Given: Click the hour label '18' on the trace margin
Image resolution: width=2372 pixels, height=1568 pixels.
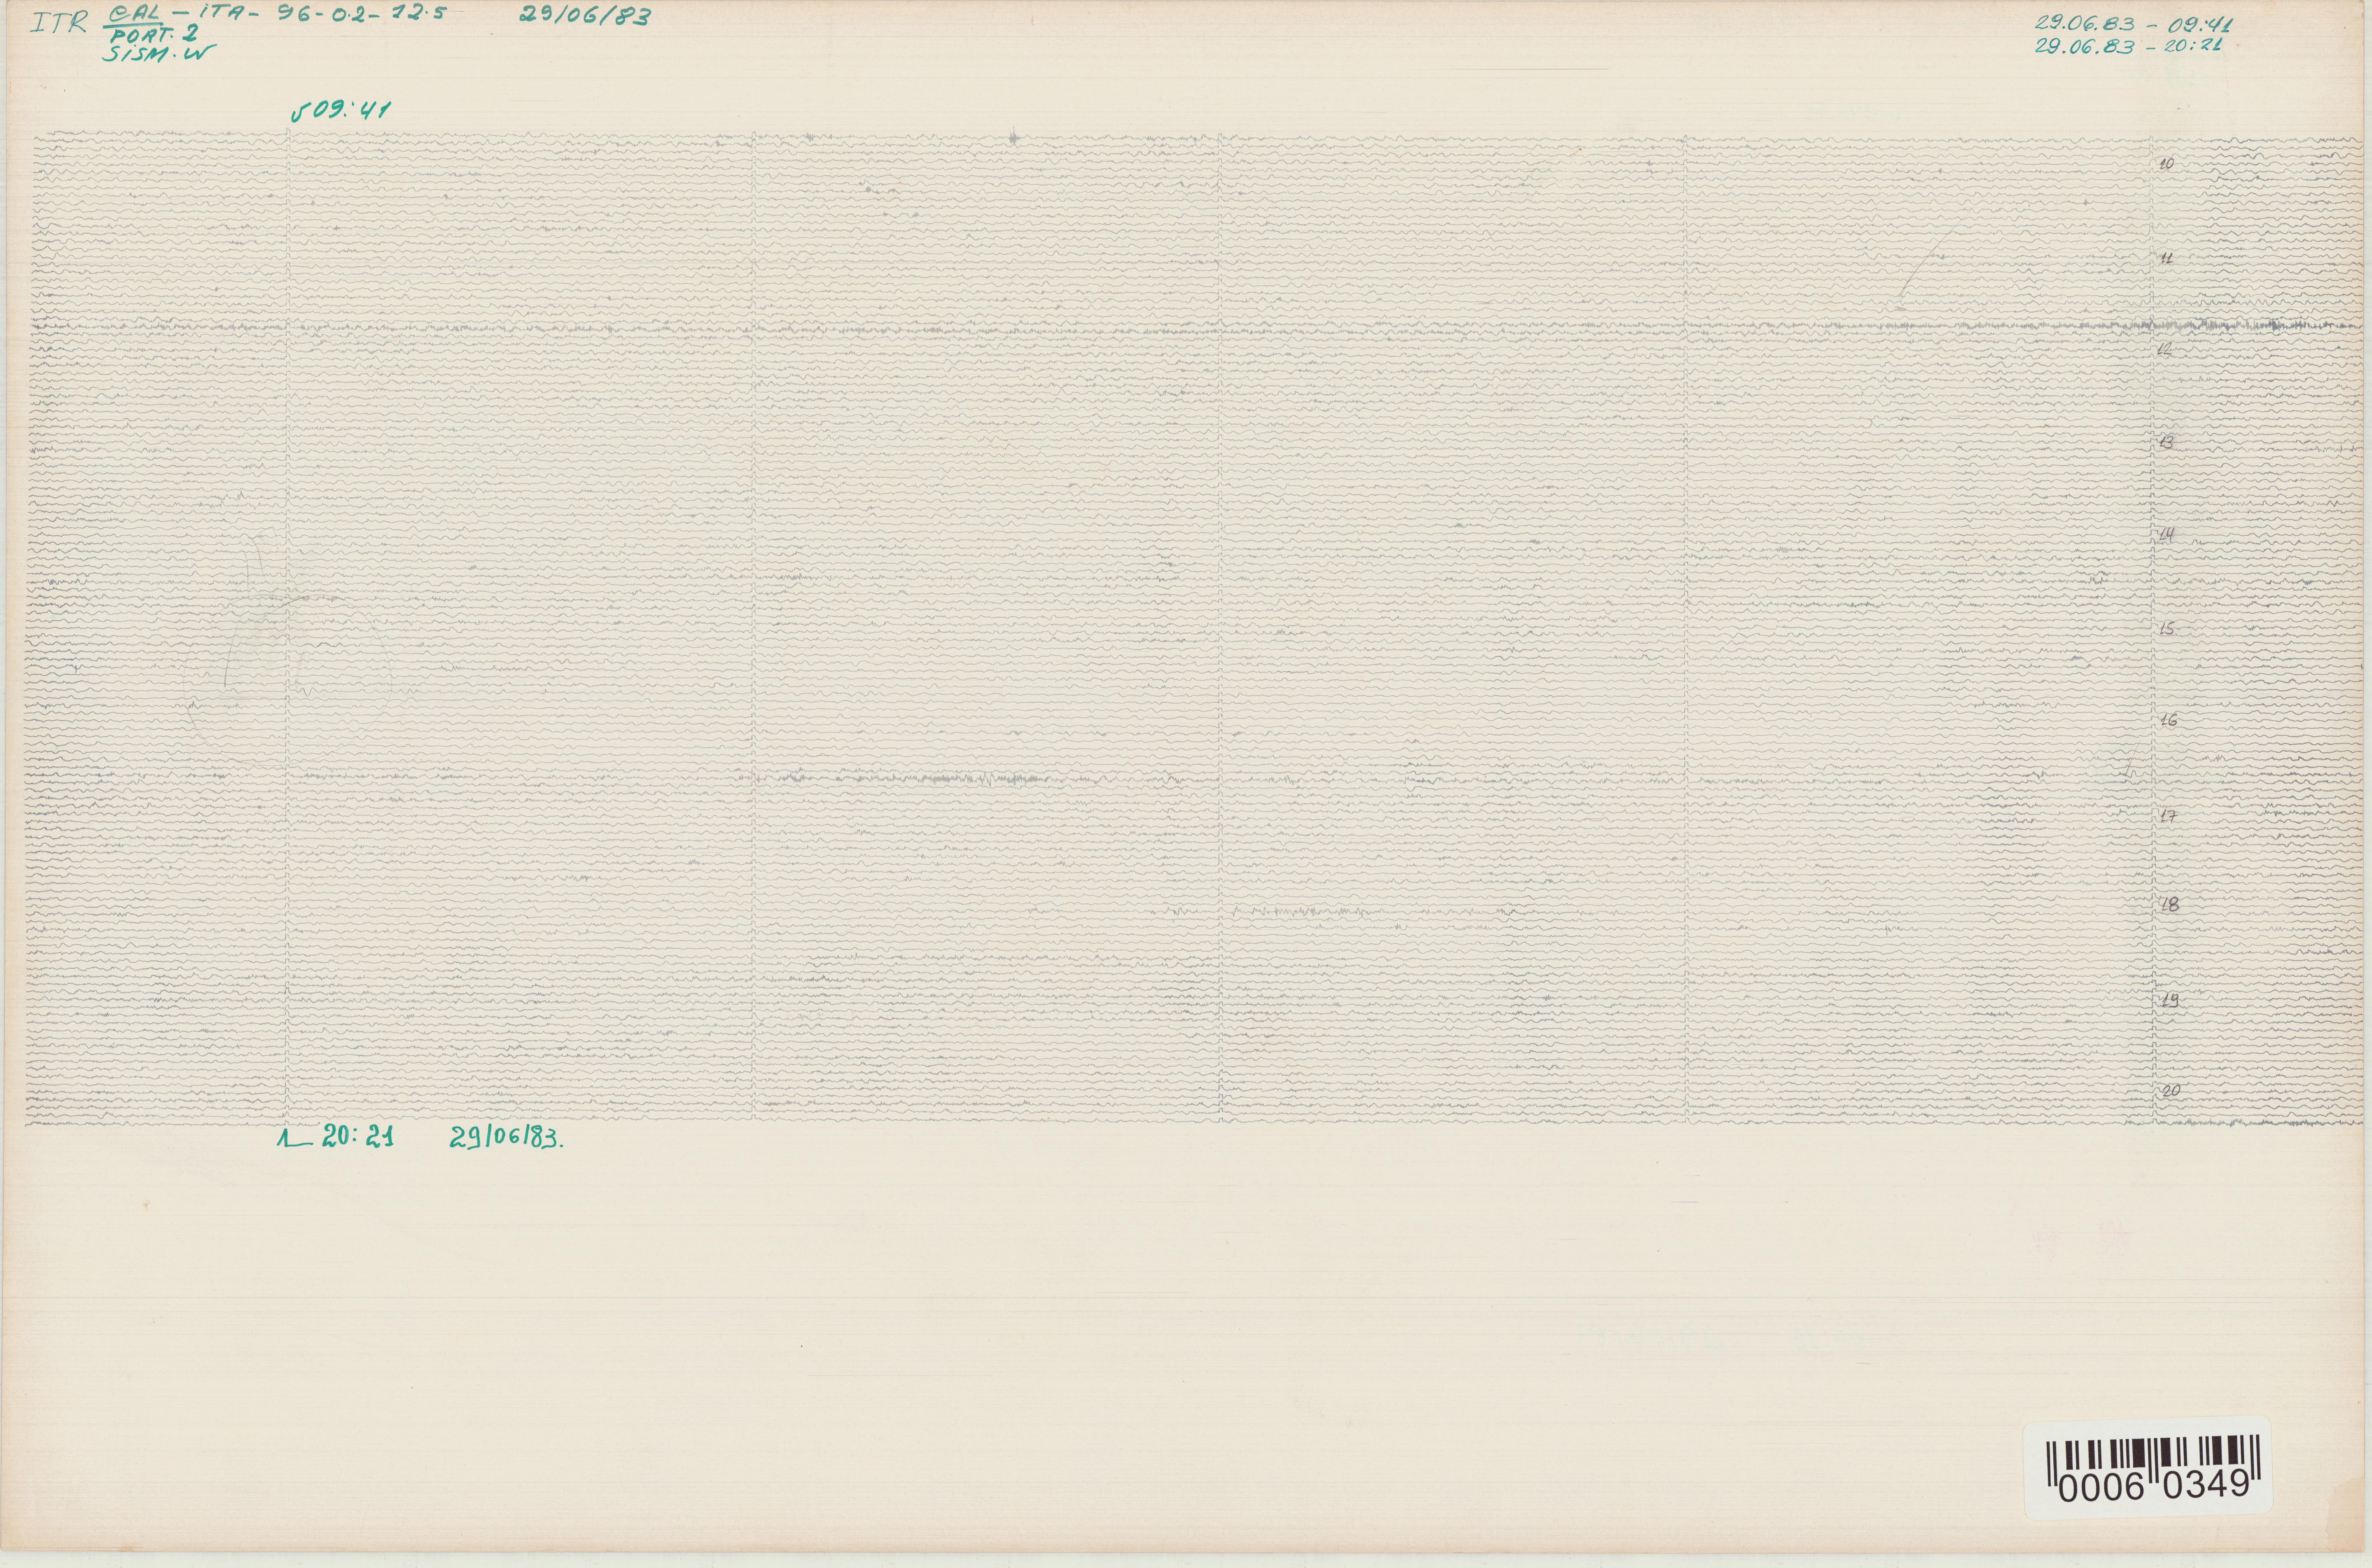Looking at the screenshot, I should coord(2169,905).
